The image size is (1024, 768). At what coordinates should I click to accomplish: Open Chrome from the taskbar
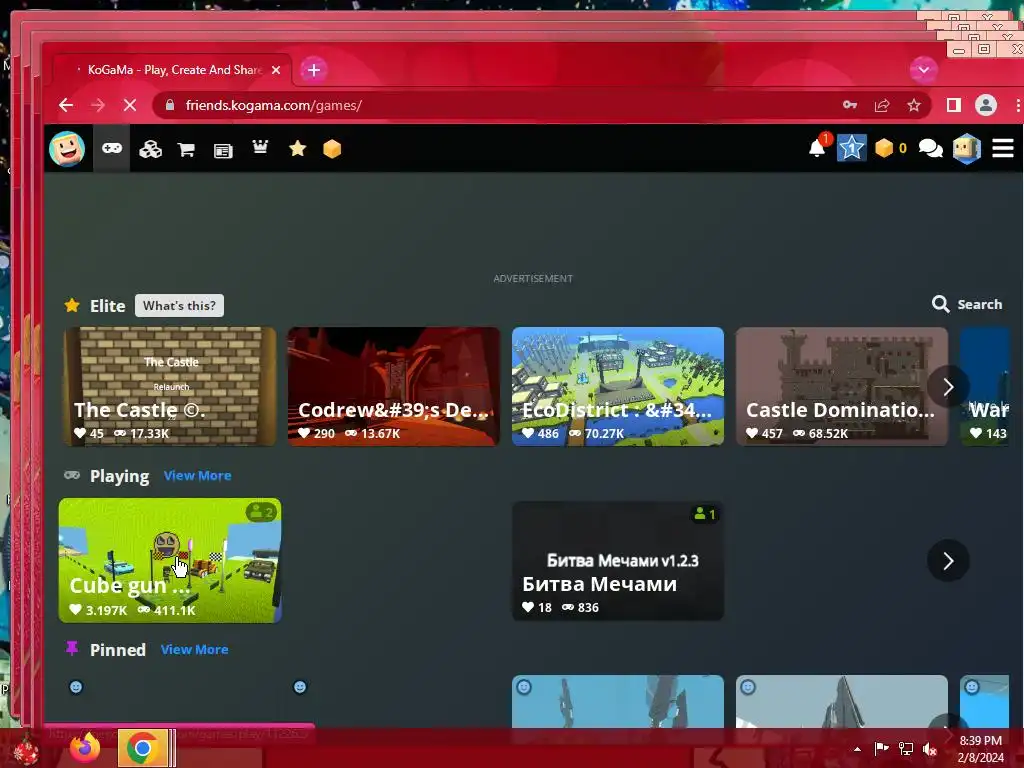(143, 748)
